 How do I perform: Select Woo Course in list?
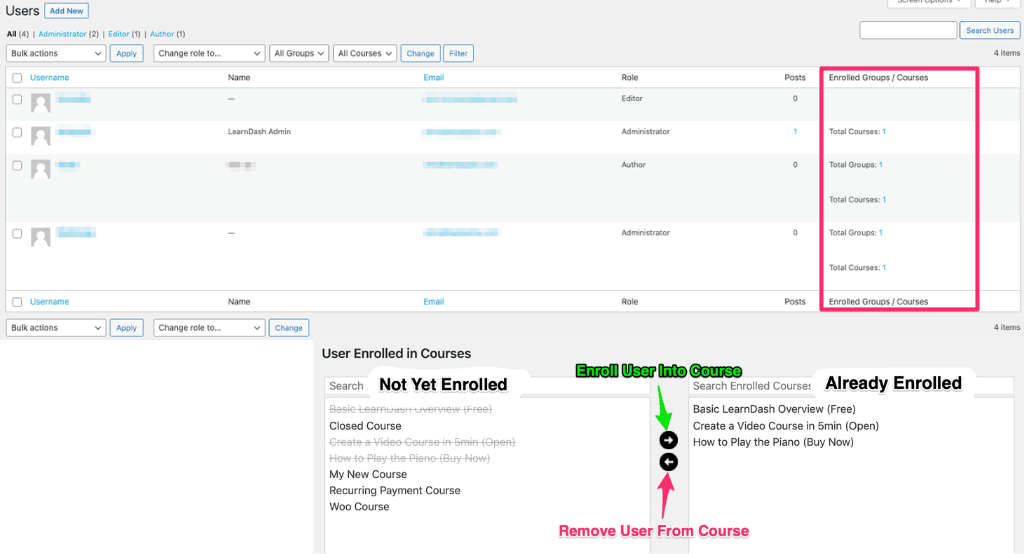tap(359, 507)
